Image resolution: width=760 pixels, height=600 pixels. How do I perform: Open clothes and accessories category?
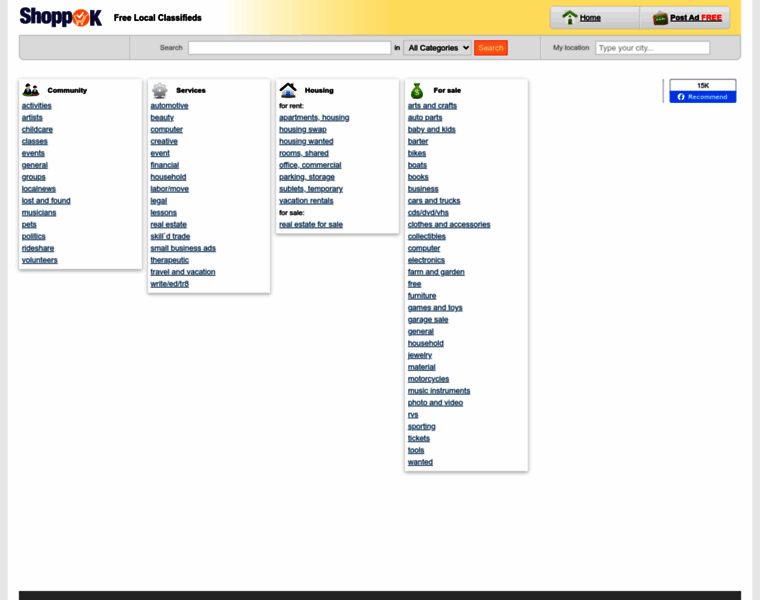449,224
